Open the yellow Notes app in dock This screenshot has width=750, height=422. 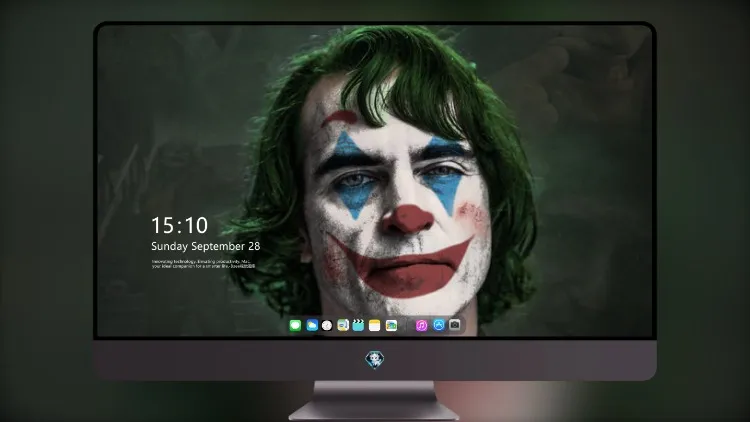coord(375,325)
